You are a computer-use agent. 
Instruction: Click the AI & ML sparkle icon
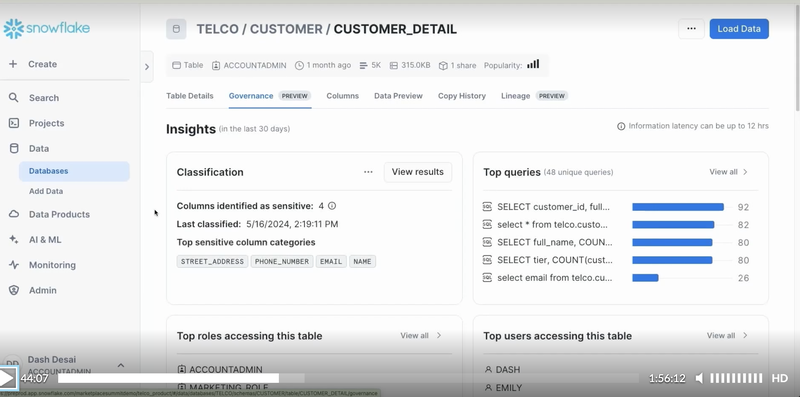pos(14,239)
